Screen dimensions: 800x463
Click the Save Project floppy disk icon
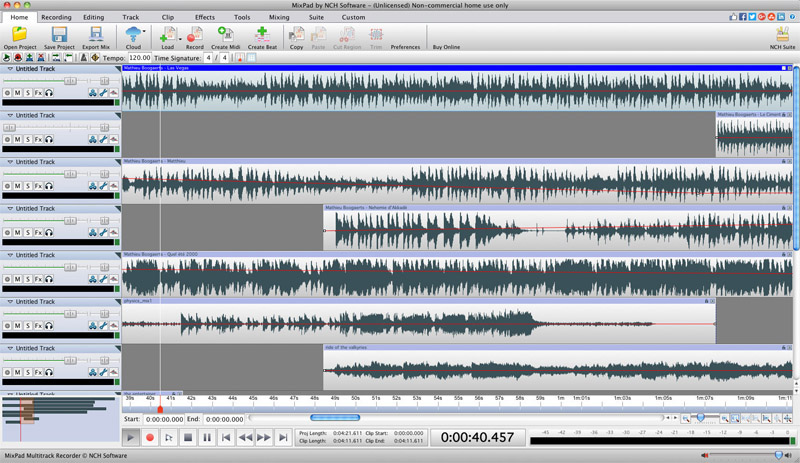[59, 34]
